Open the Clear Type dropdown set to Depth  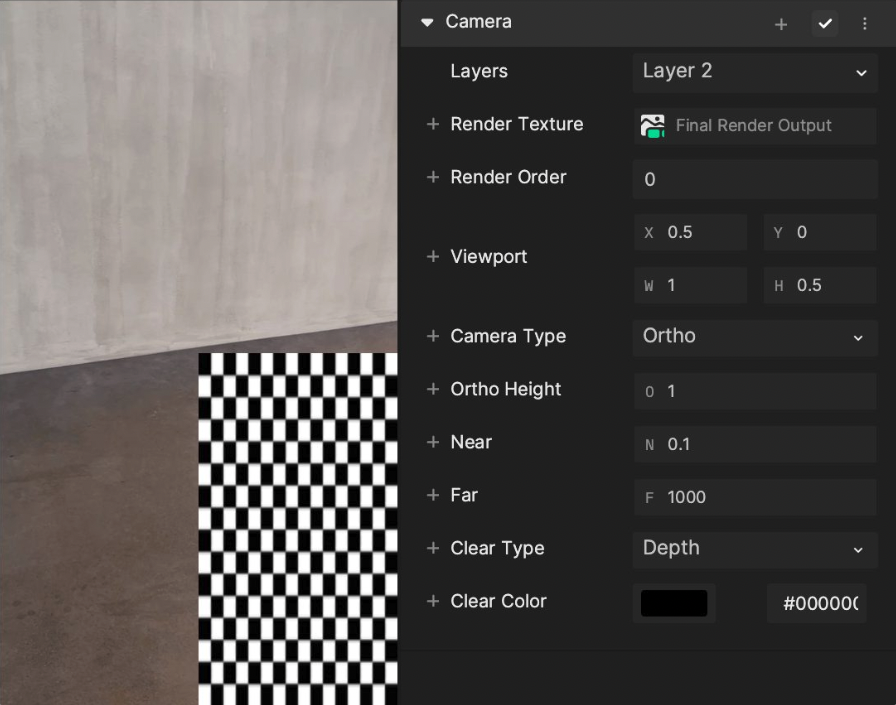click(x=754, y=549)
